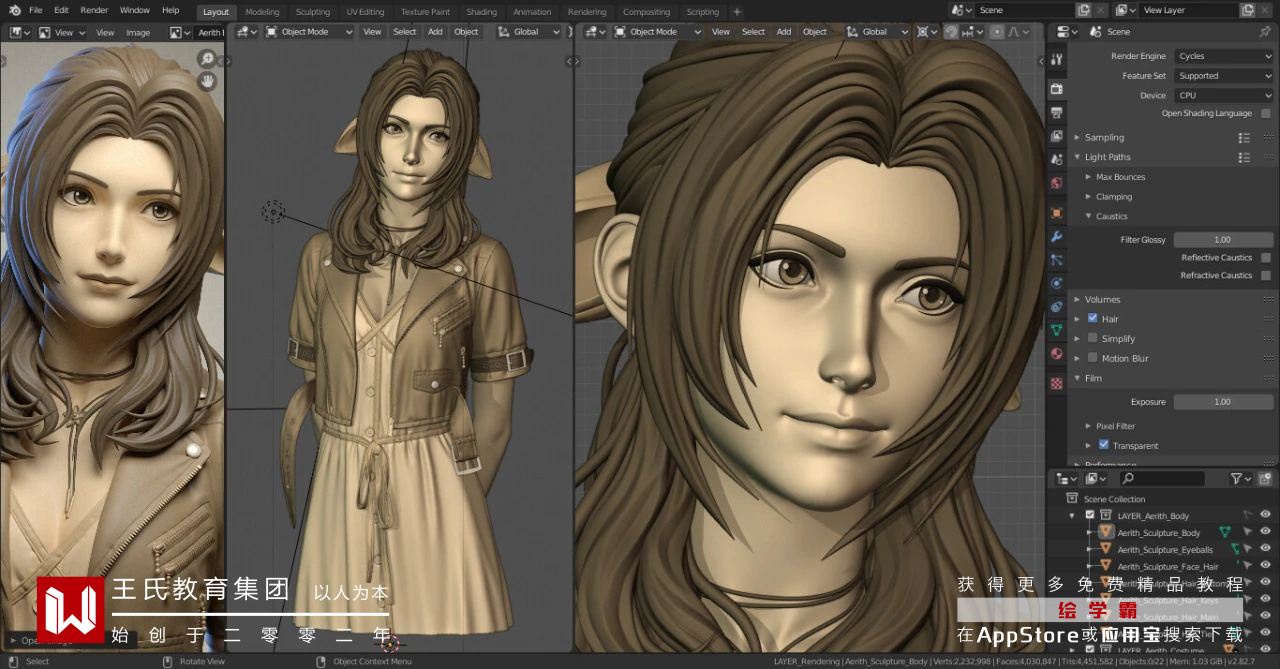Expand the Max Bounces subpanel
This screenshot has width=1280, height=669.
(x=1120, y=177)
